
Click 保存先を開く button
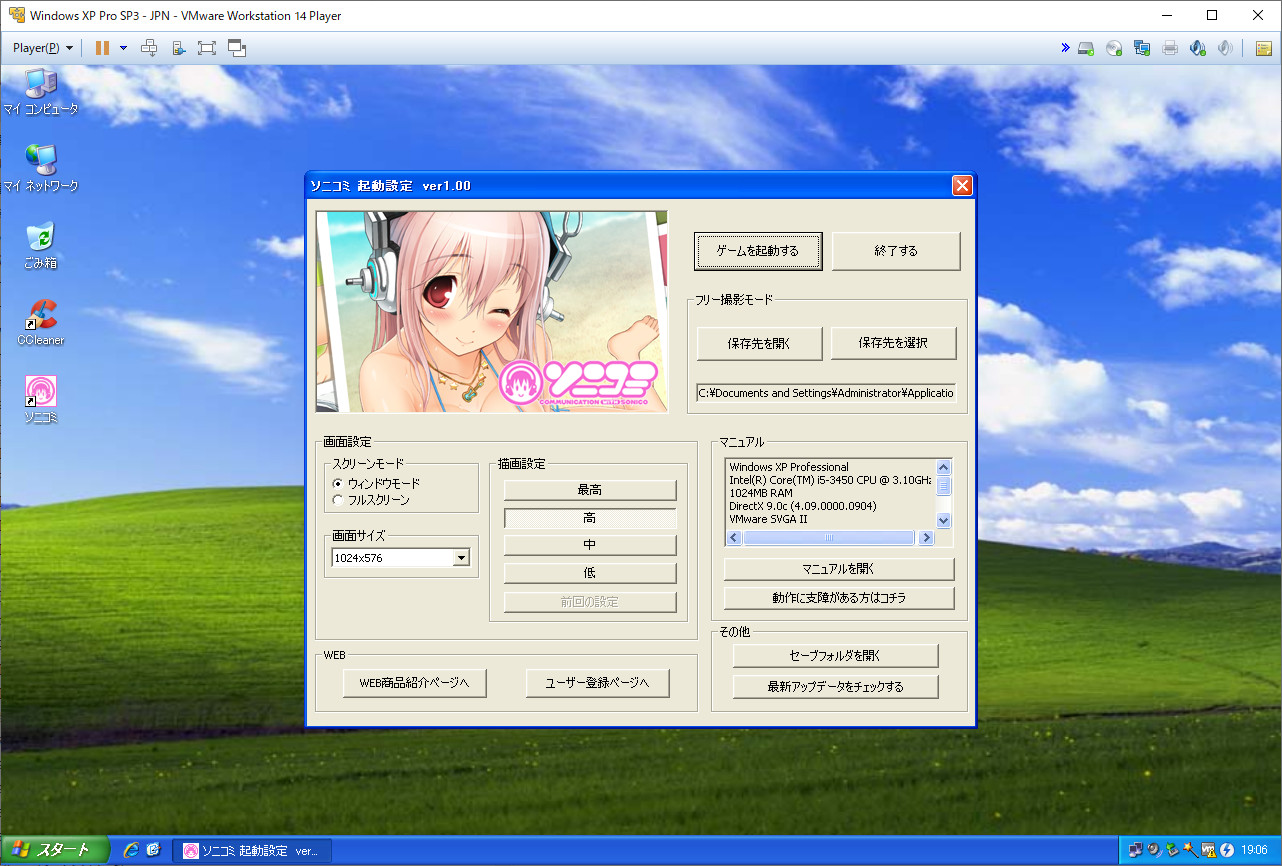(x=759, y=343)
